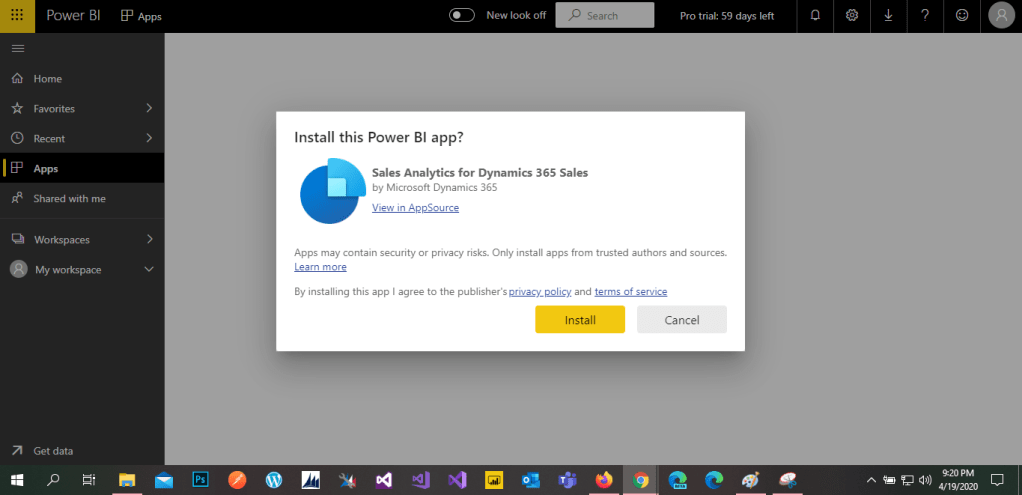Click the yellow Install button

pyautogui.click(x=580, y=320)
